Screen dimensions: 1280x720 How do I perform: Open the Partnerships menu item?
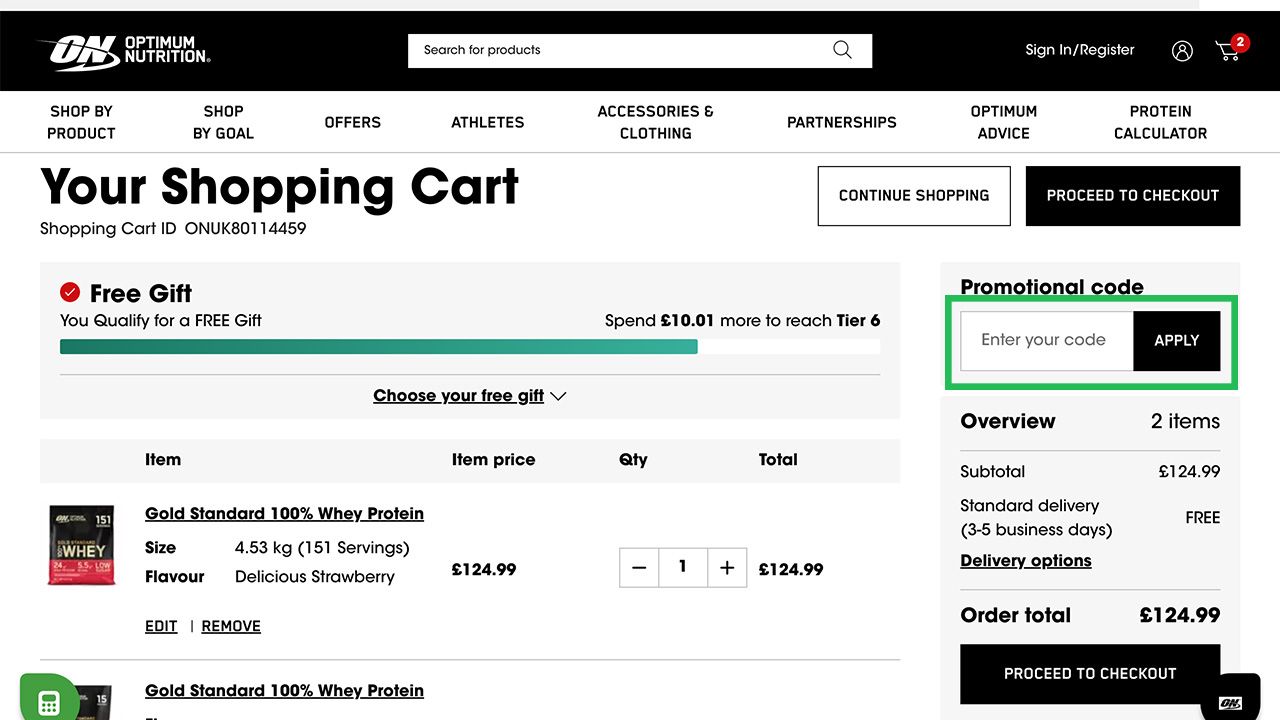(842, 122)
